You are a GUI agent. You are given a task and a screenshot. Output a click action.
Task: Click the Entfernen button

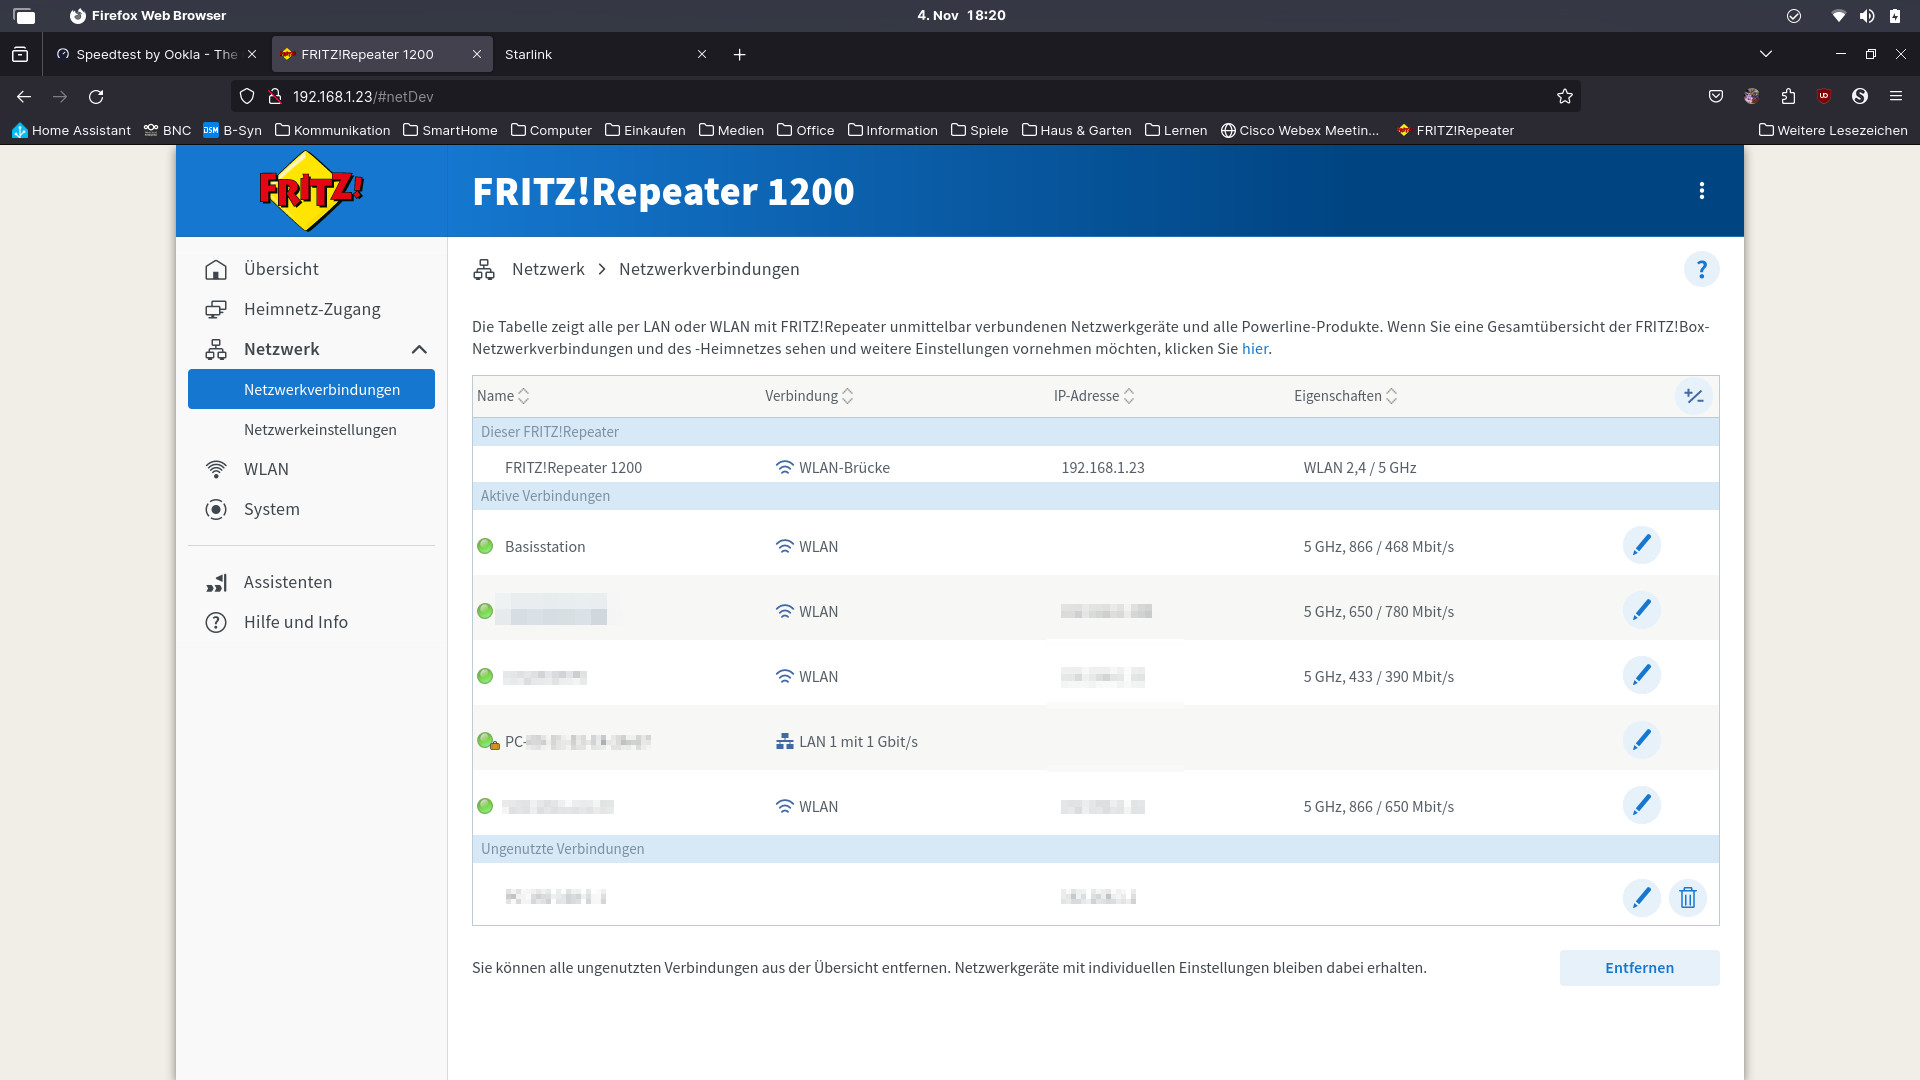pyautogui.click(x=1639, y=968)
